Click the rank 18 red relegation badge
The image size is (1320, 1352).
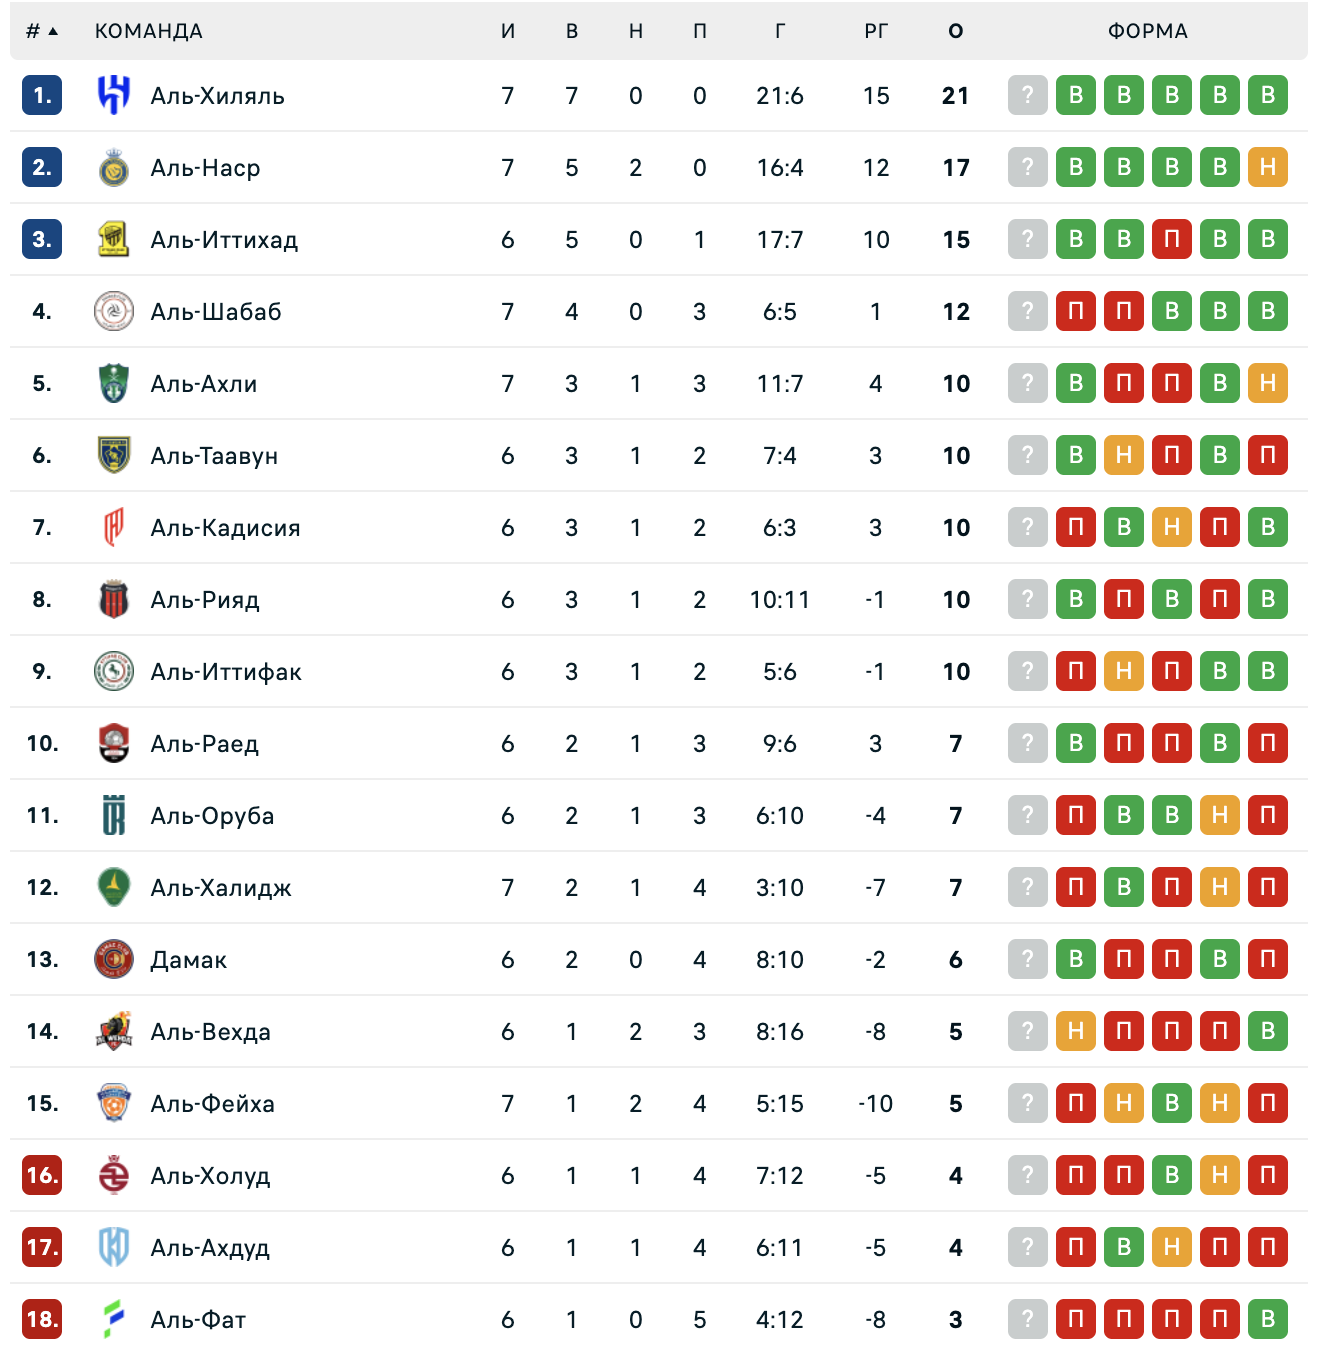[42, 1319]
